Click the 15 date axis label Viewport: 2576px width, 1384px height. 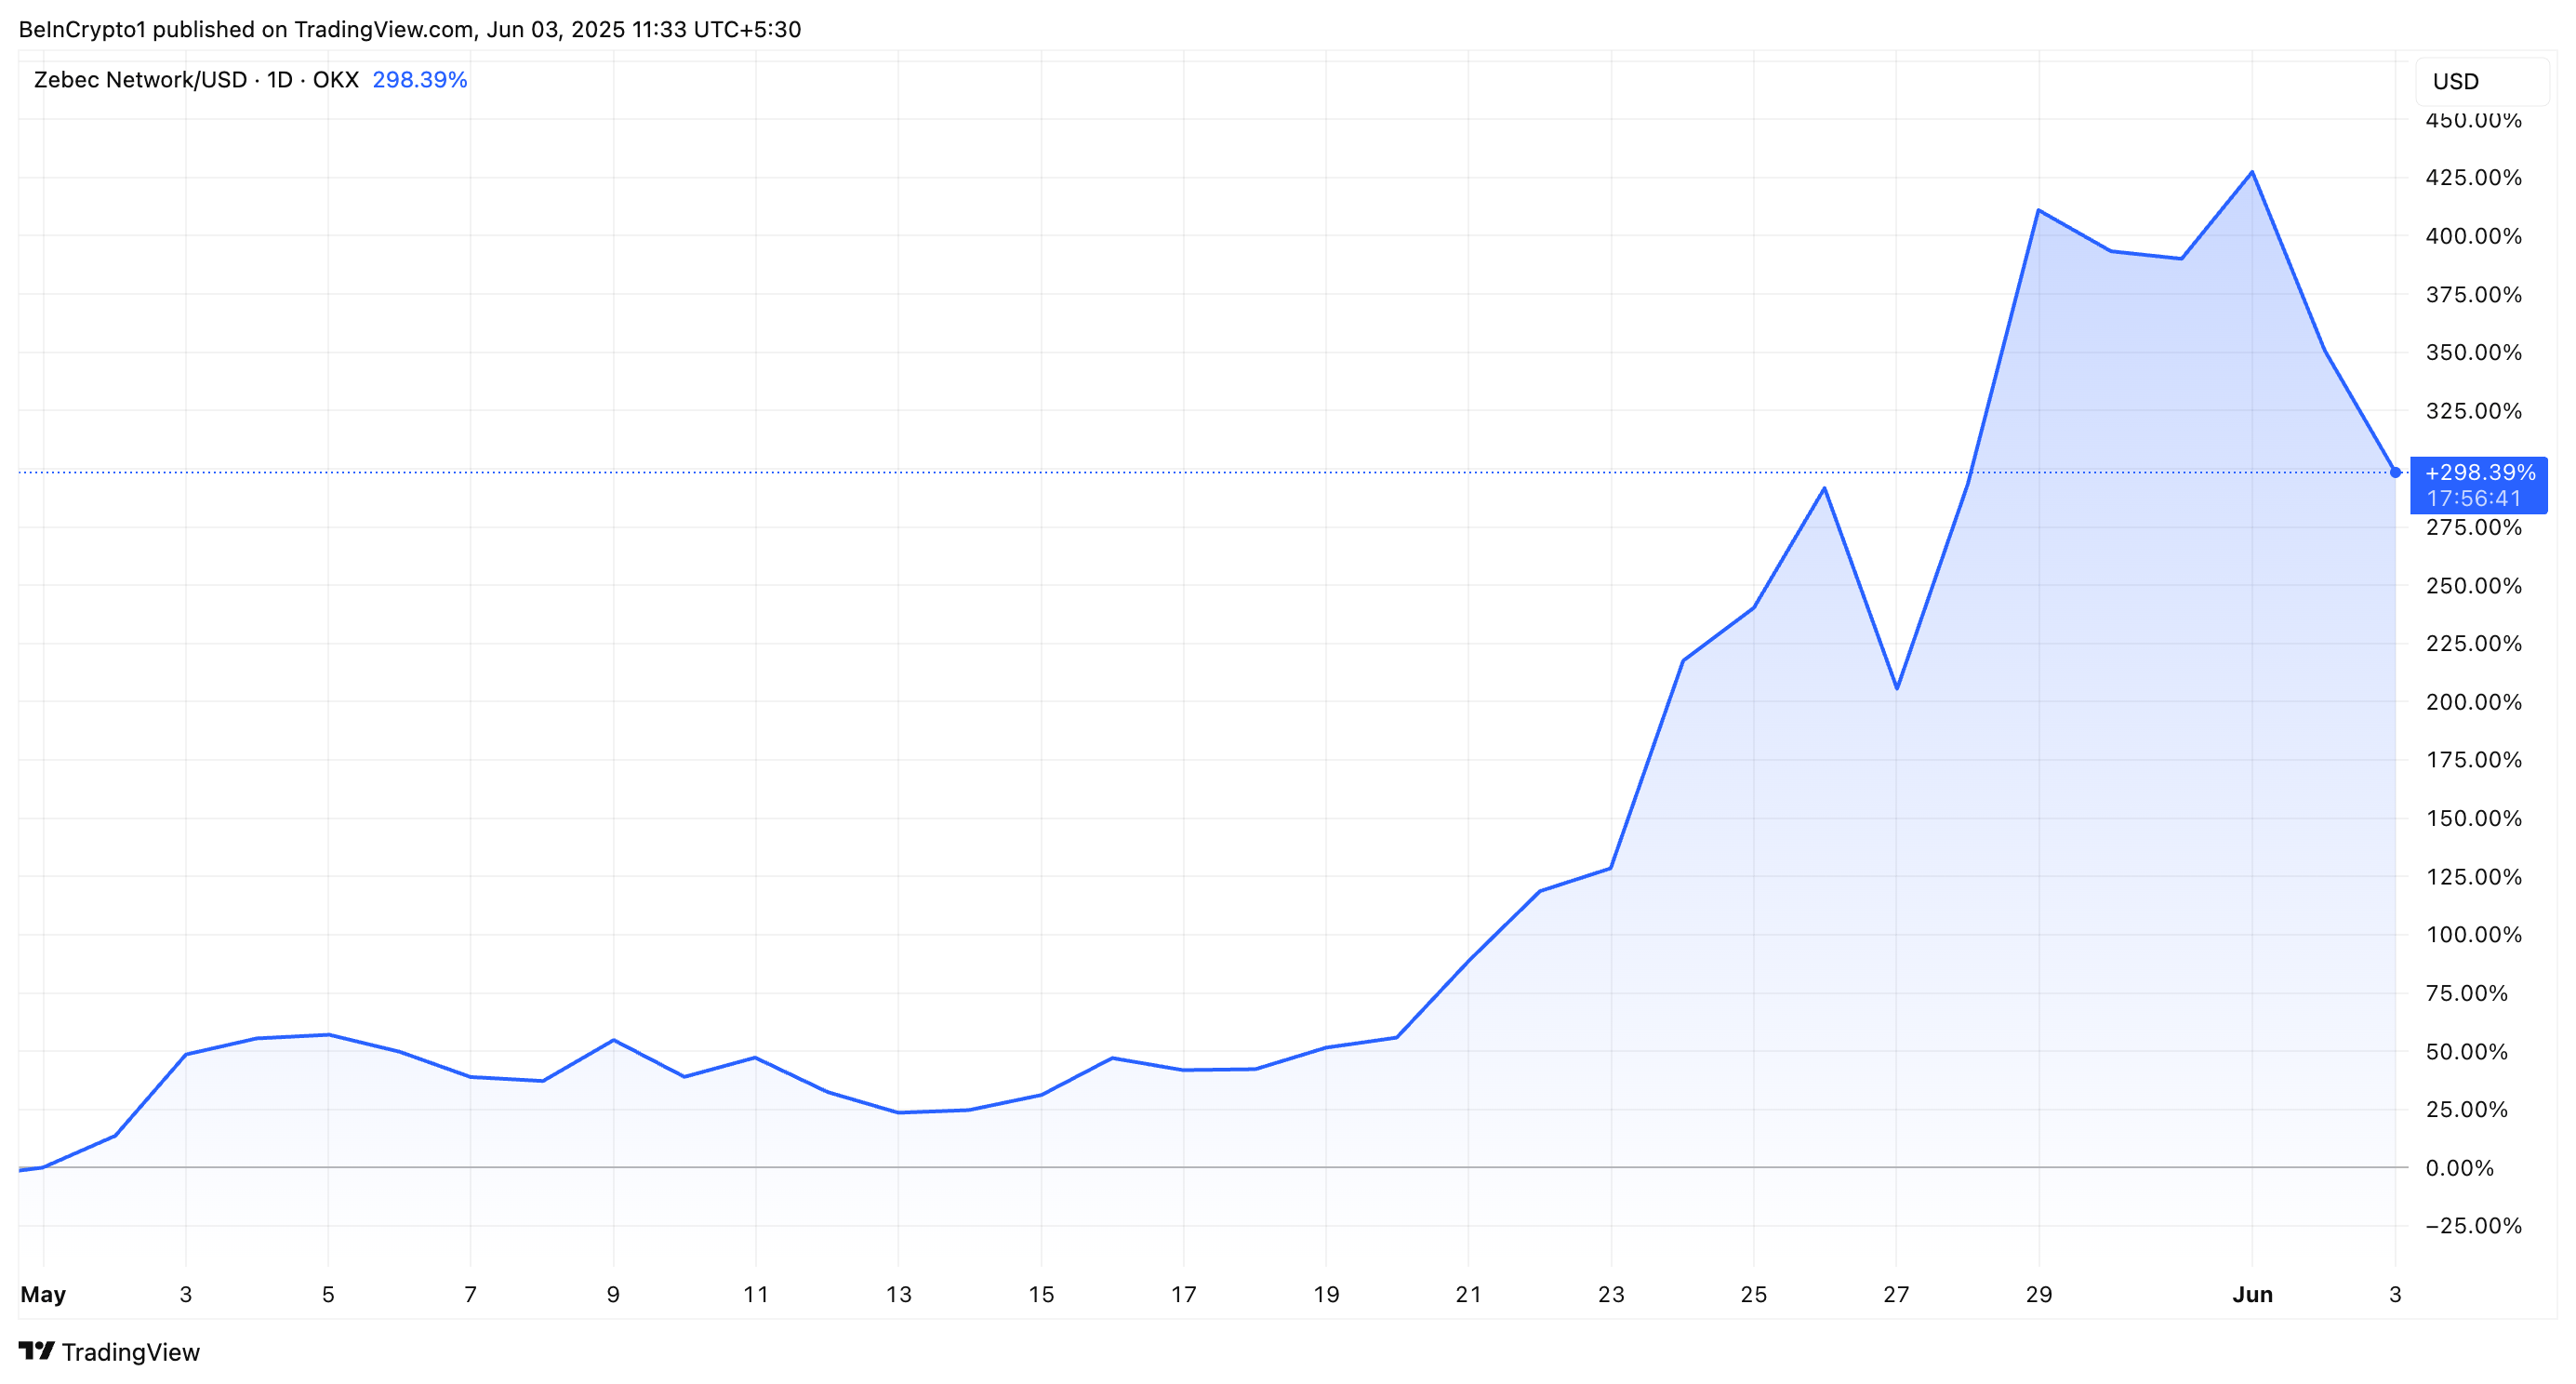1041,1294
